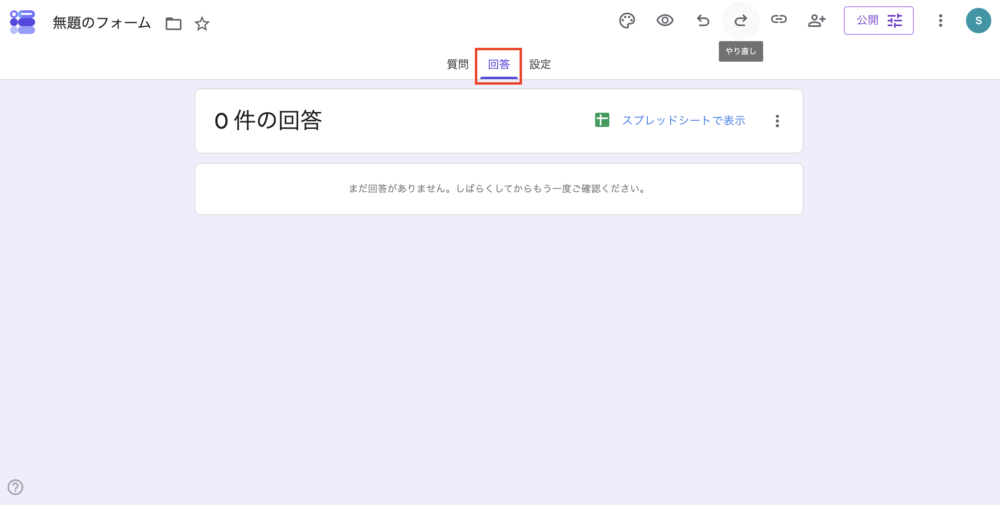This screenshot has width=1000, height=505.
Task: Open the header three-dot more menu
Action: pos(940,20)
